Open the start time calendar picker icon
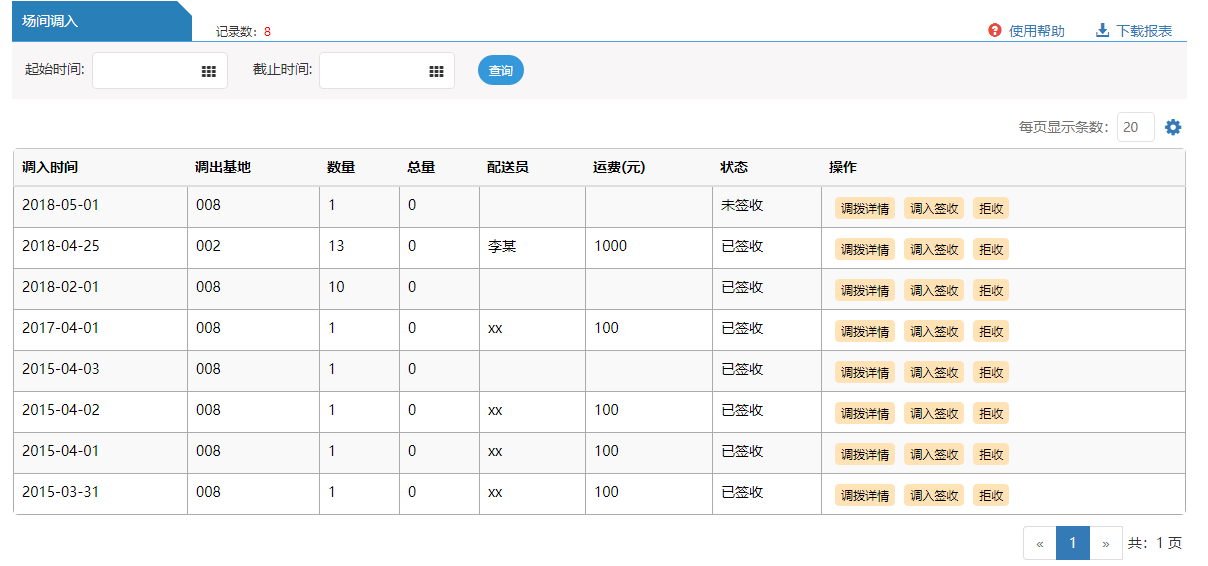Viewport: 1208px width, 566px height. click(x=209, y=71)
